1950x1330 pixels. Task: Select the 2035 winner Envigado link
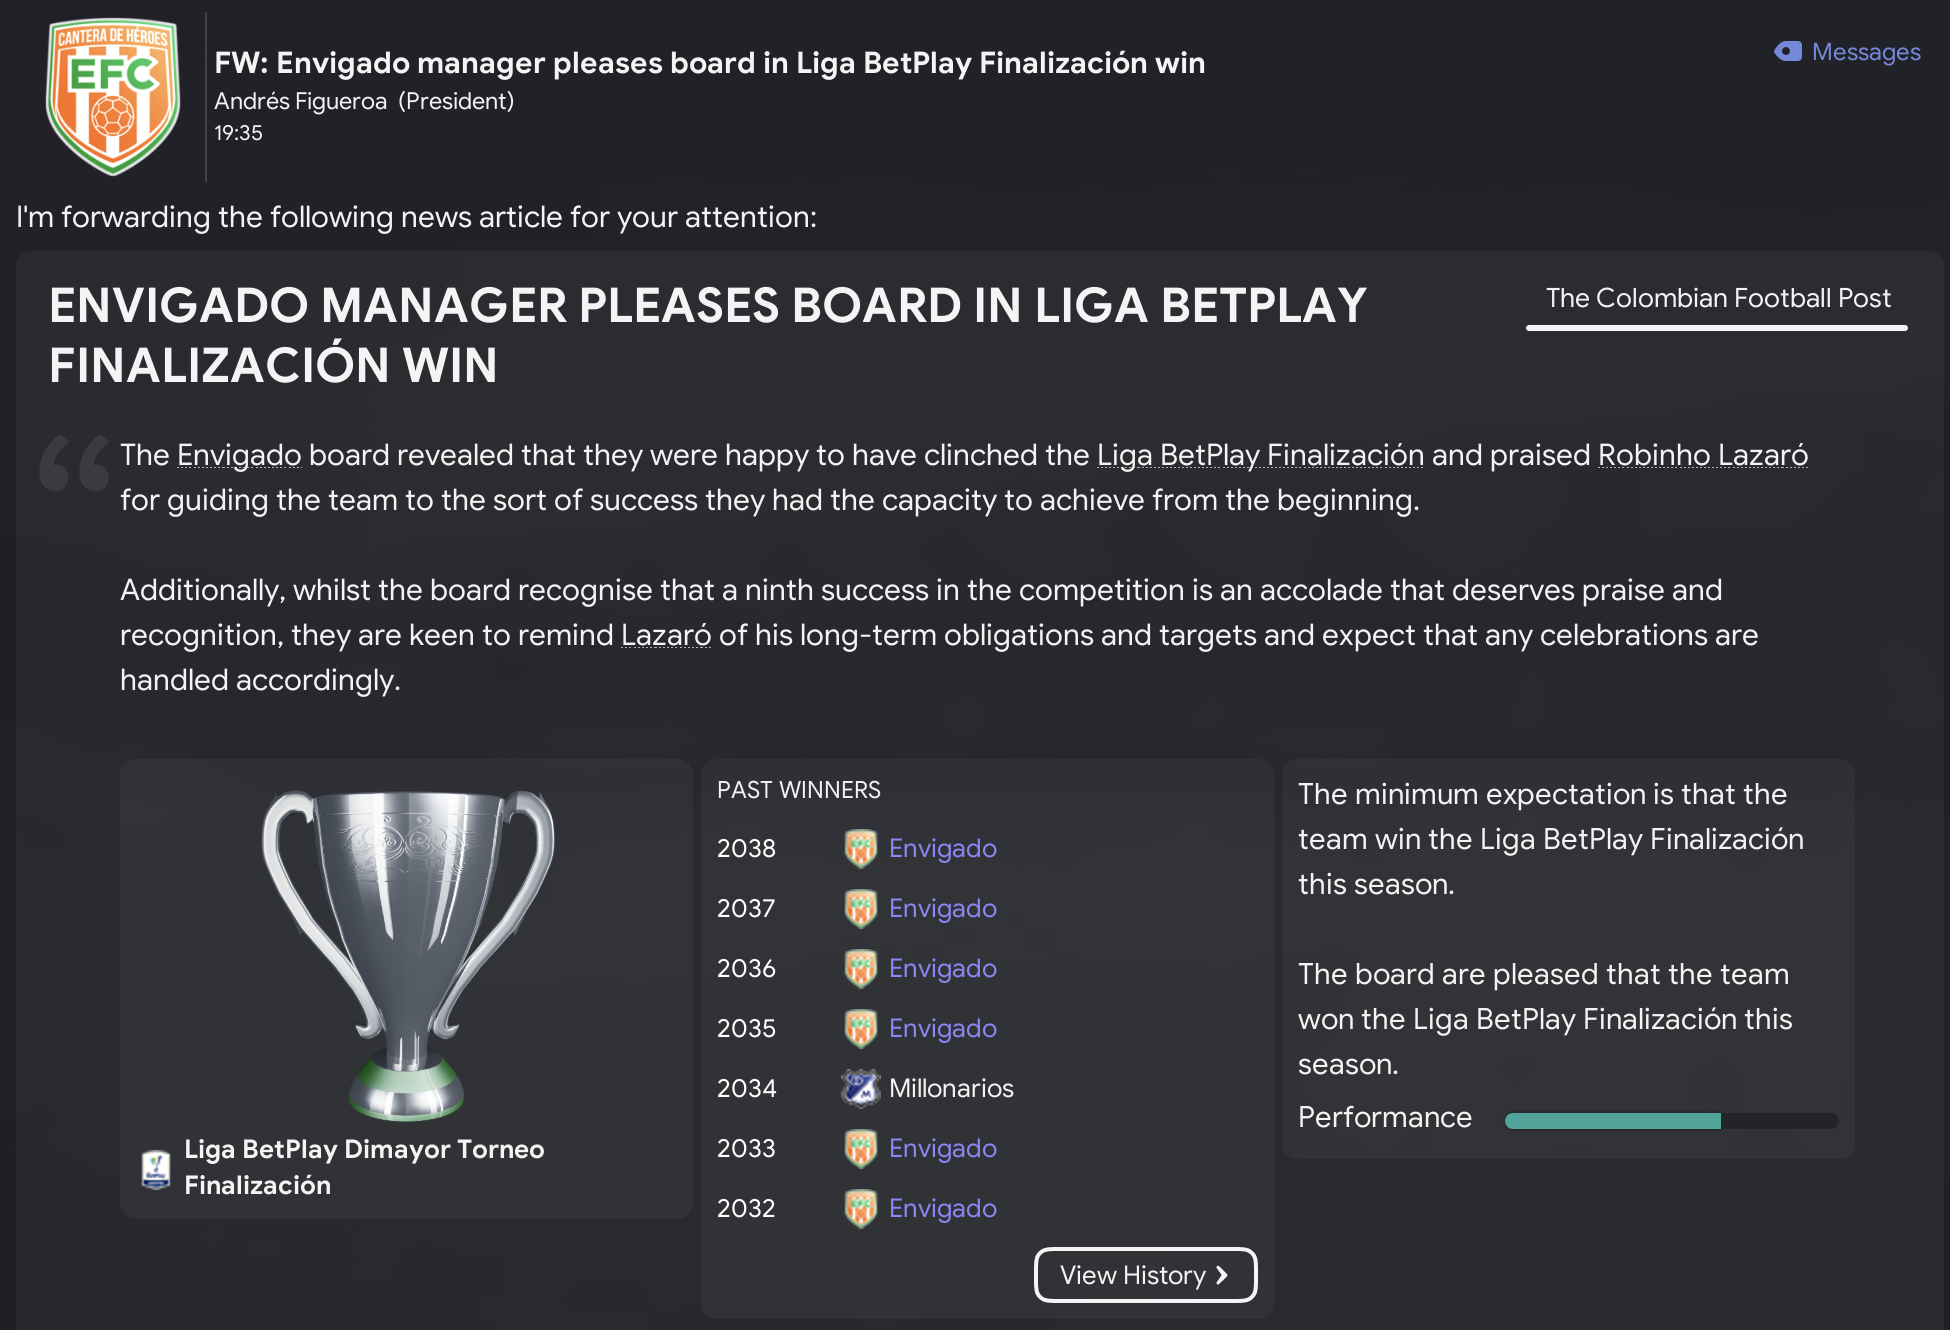(x=942, y=1028)
